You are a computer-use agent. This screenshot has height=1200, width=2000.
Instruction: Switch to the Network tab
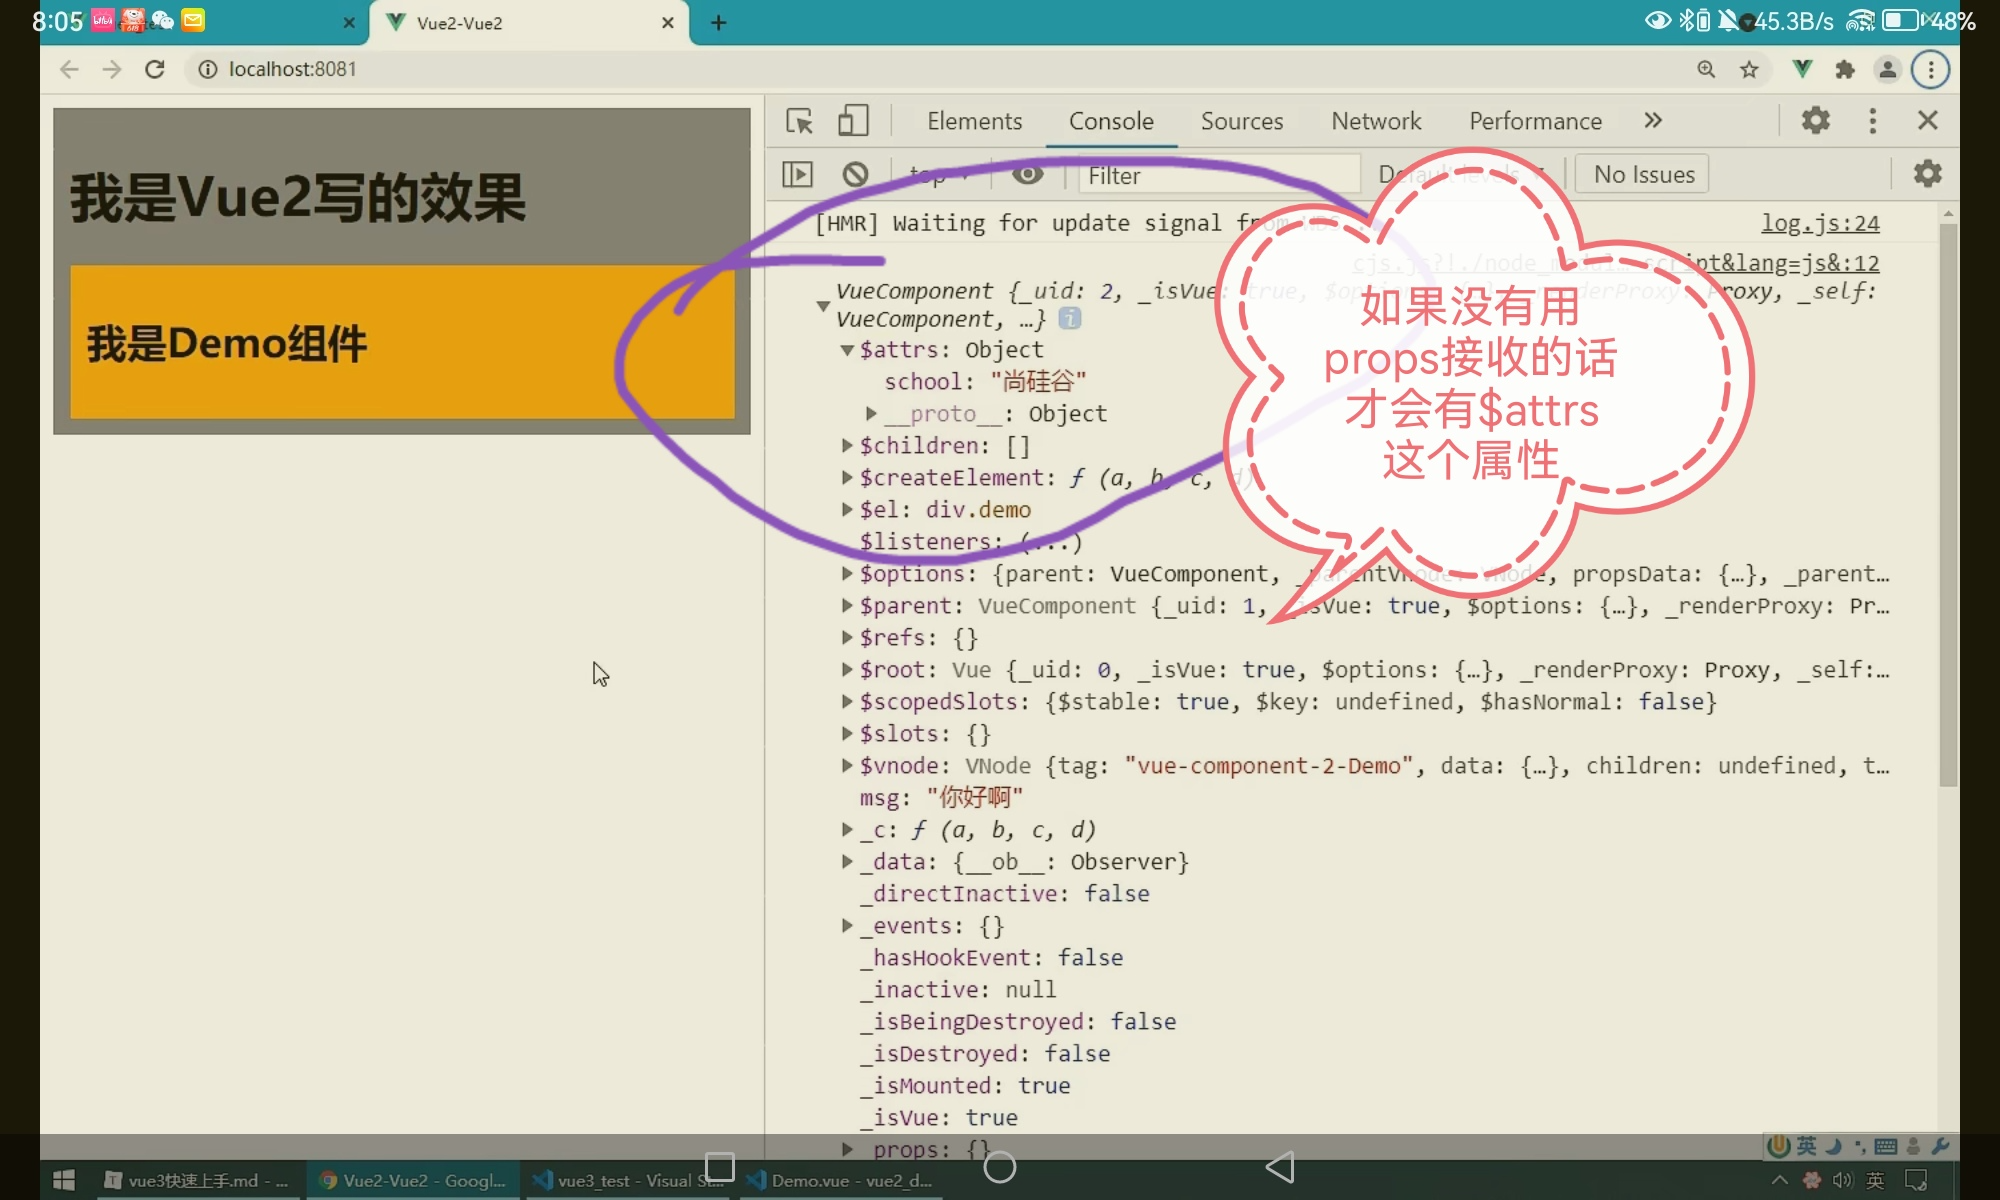(1375, 121)
